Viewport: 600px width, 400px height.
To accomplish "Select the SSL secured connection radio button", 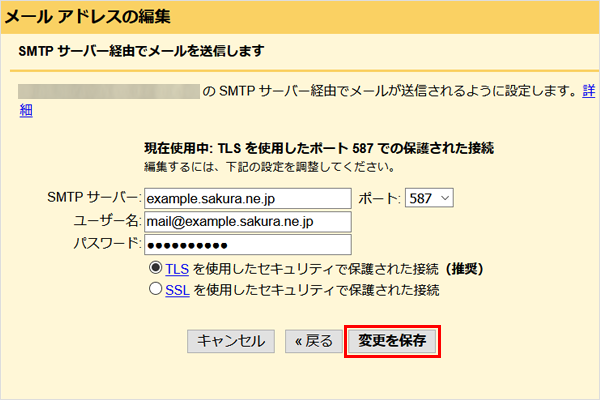I will coord(155,289).
